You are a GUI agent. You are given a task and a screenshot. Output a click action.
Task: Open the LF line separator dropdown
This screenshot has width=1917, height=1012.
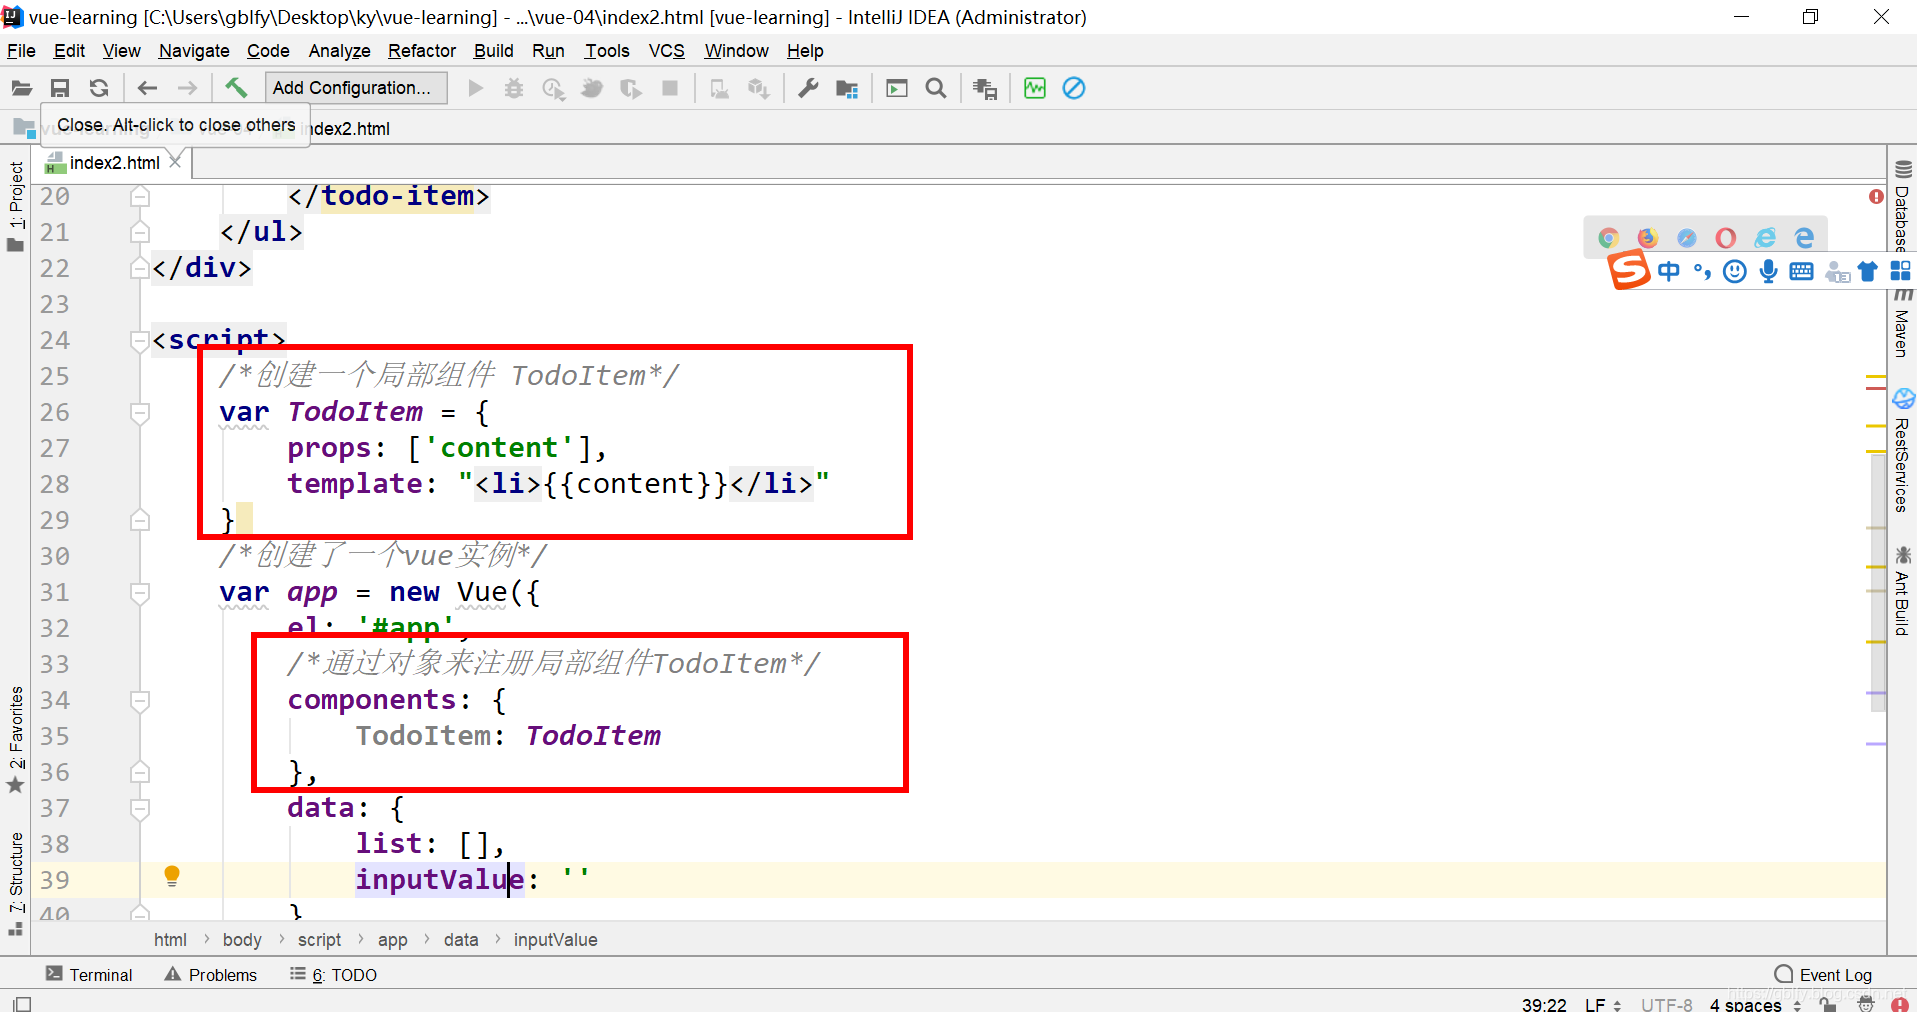pyautogui.click(x=1602, y=1004)
